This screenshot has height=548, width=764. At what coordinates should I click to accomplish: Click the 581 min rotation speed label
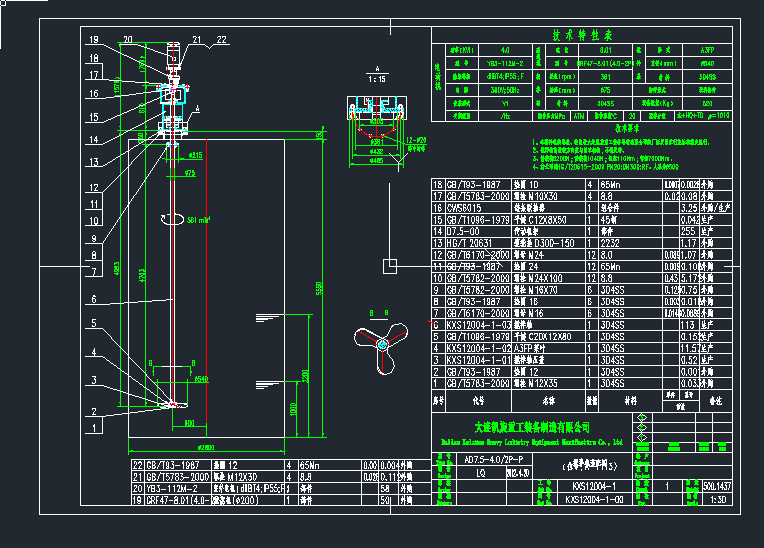tap(199, 220)
